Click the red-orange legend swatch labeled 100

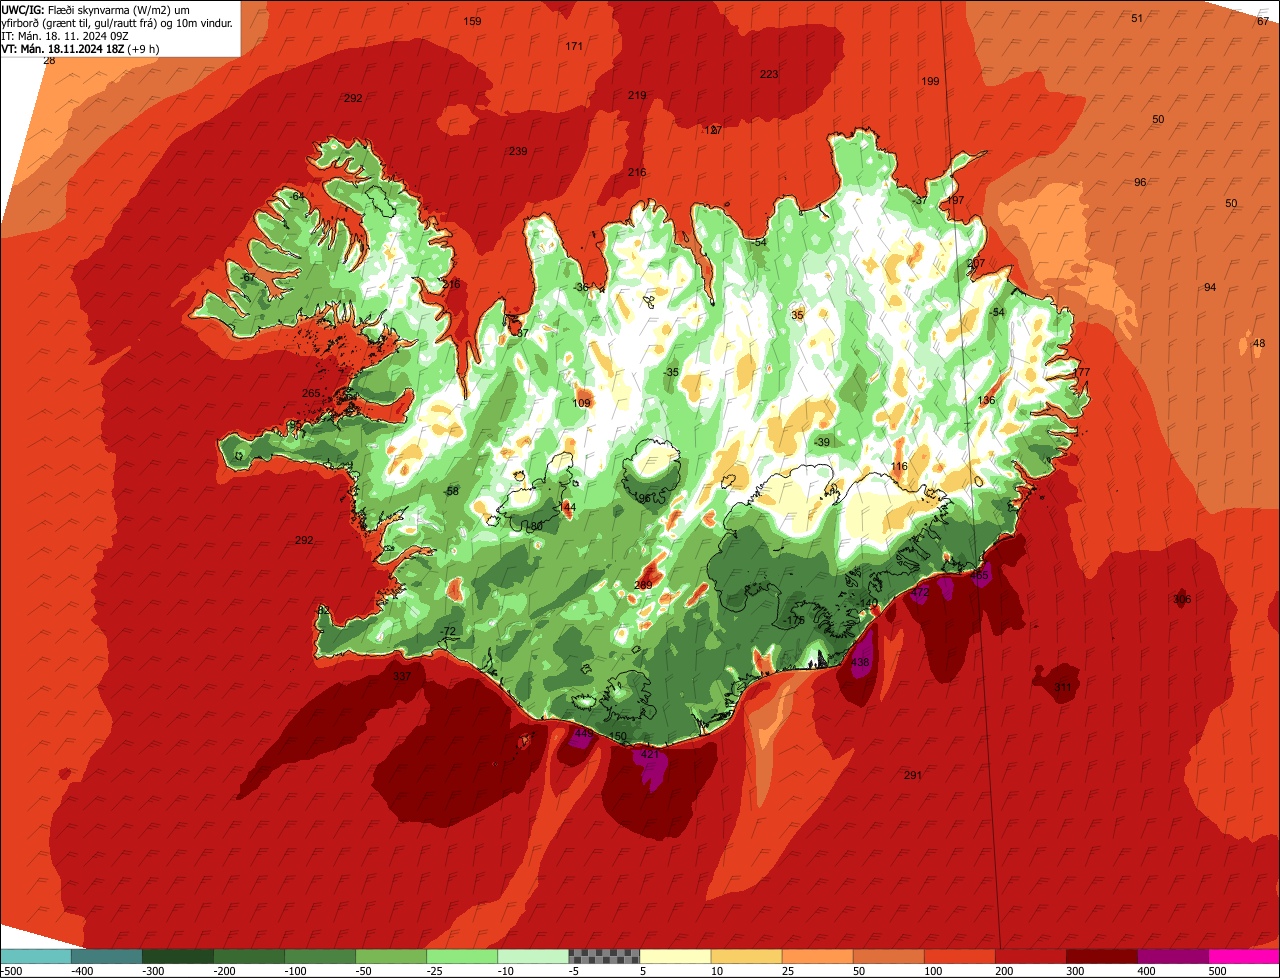pos(959,956)
